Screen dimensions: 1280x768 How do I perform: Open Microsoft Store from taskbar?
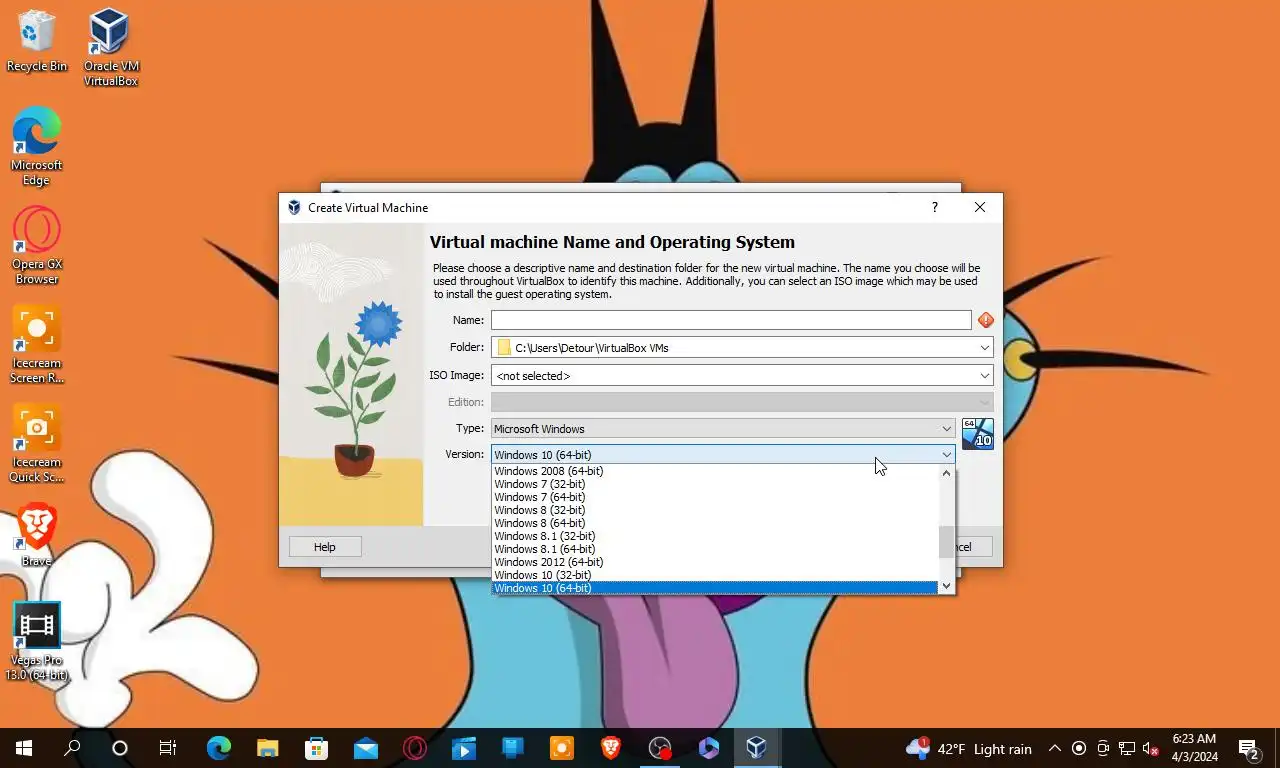click(x=317, y=748)
